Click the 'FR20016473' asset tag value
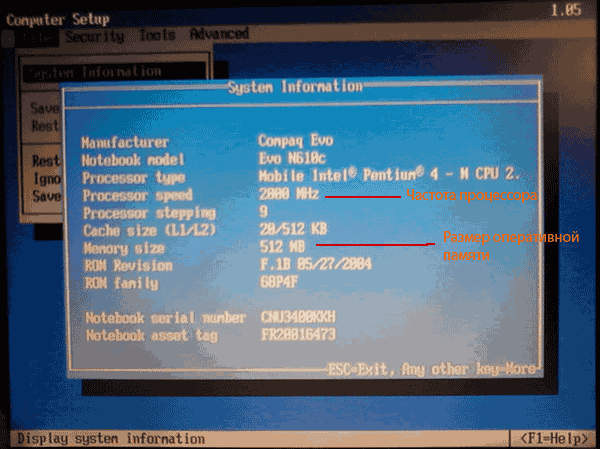Image resolution: width=600 pixels, height=449 pixels. pos(298,334)
